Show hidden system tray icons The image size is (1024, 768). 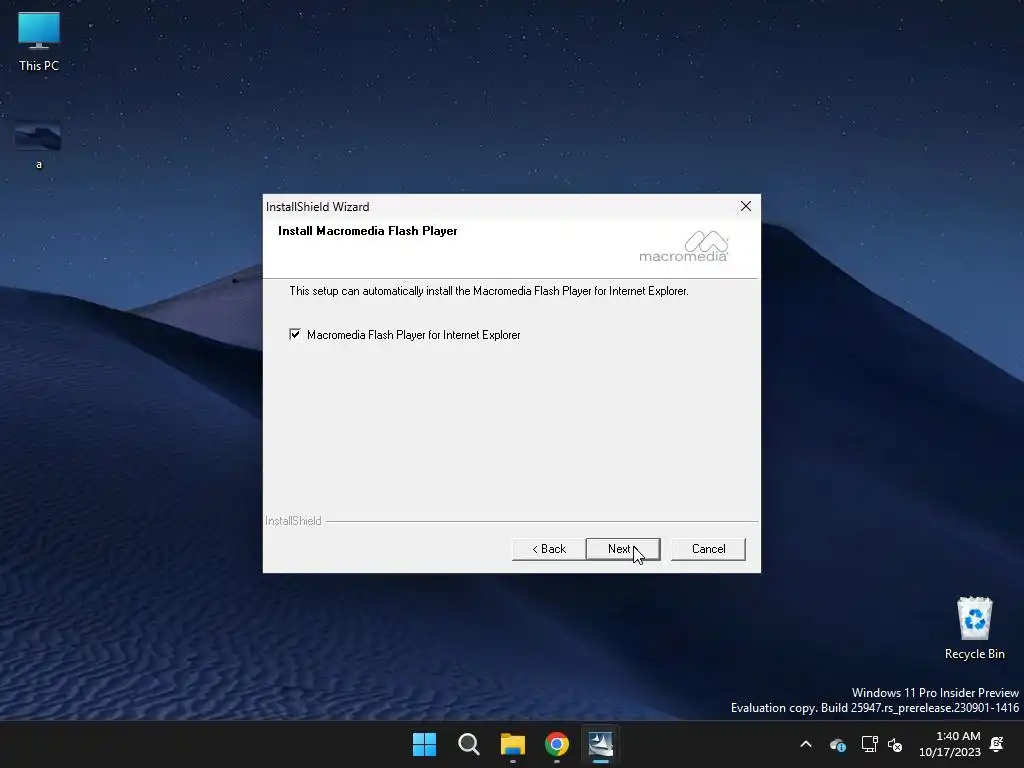[x=806, y=744]
